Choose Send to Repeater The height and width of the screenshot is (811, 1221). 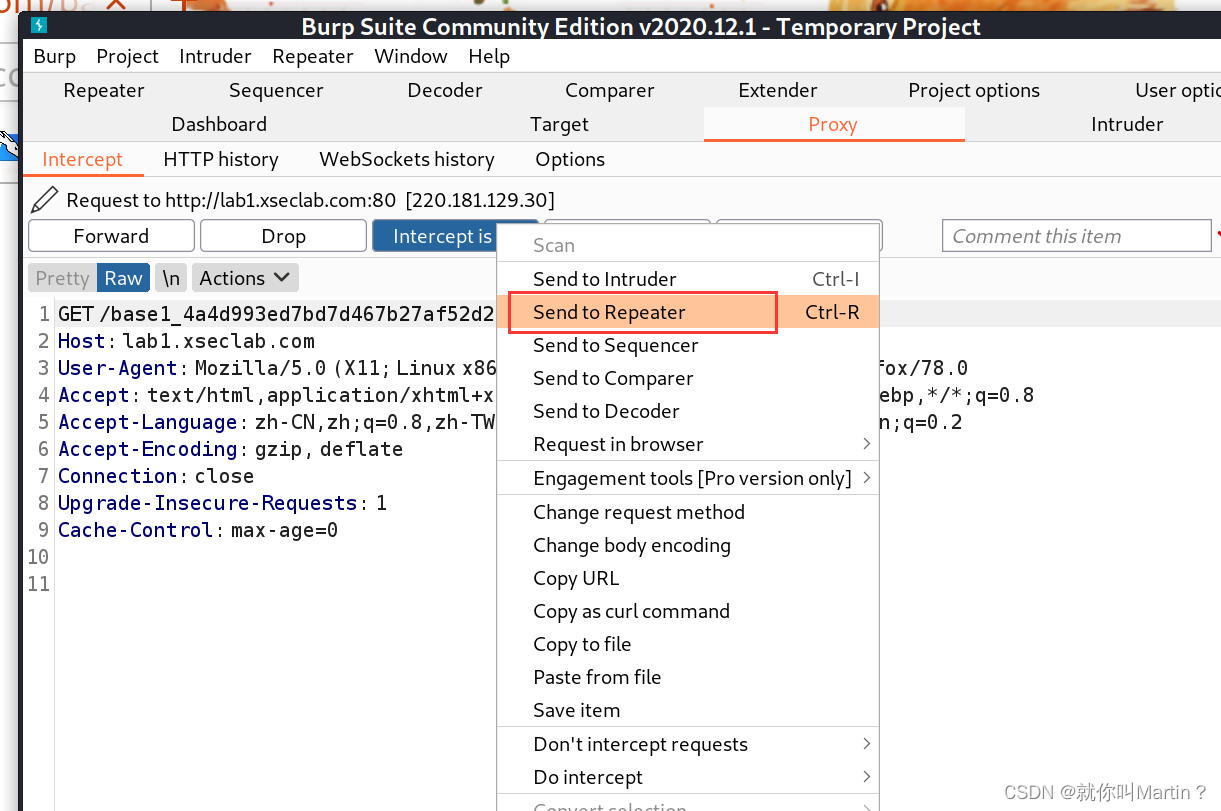(x=688, y=312)
